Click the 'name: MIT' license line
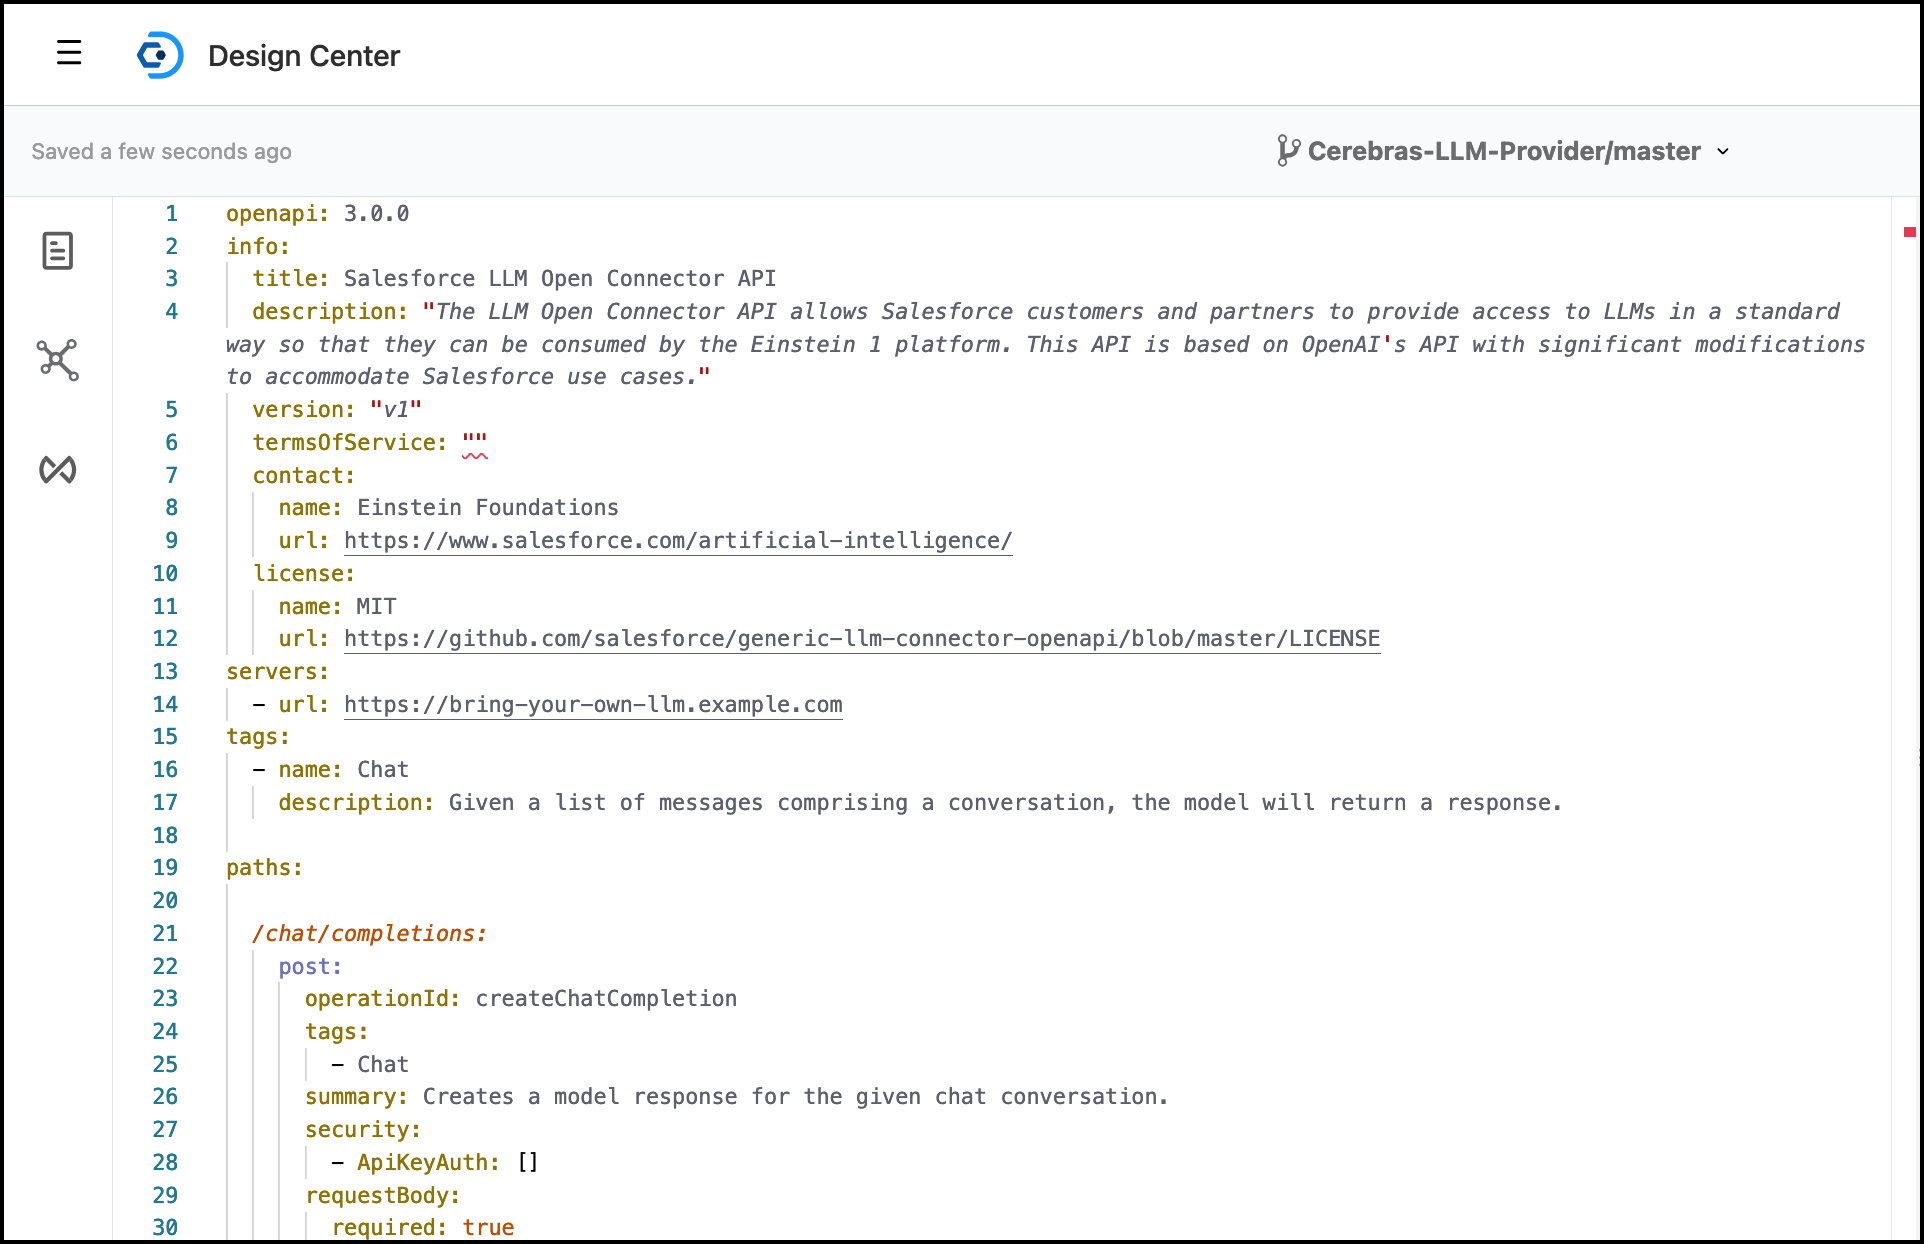This screenshot has width=1924, height=1244. click(x=337, y=607)
